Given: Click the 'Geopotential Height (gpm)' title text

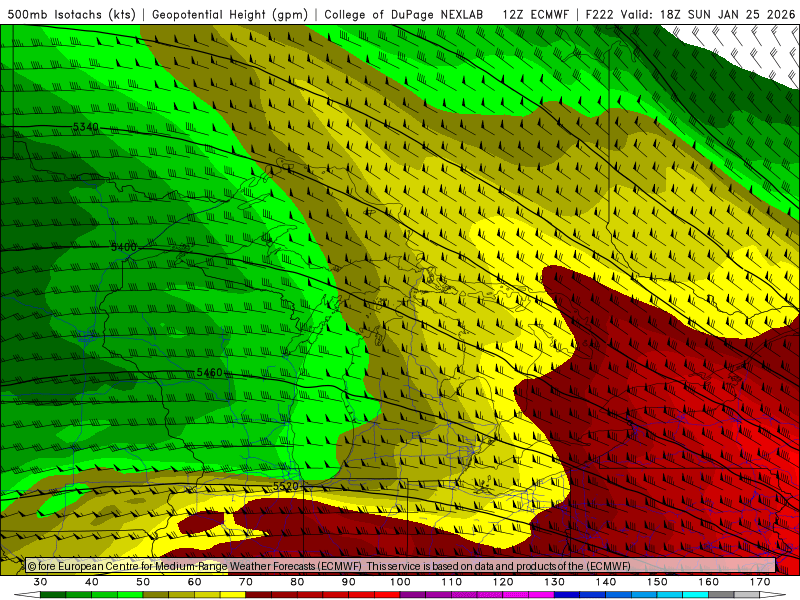Looking at the screenshot, I should (x=230, y=14).
